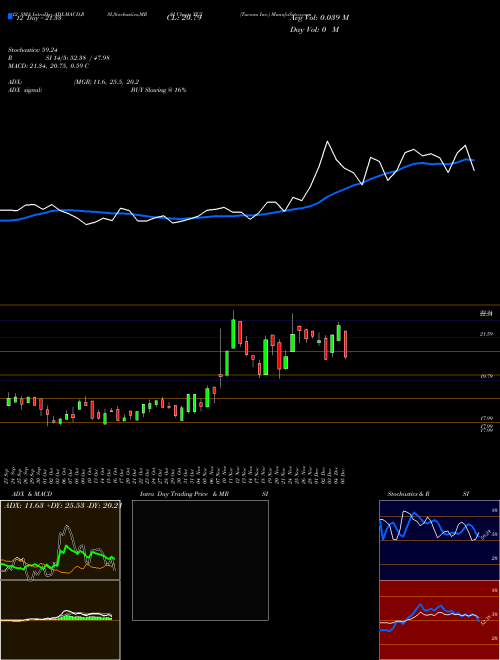
Task: Click the 'CL: 20.79' close value
Action: click(x=184, y=18)
